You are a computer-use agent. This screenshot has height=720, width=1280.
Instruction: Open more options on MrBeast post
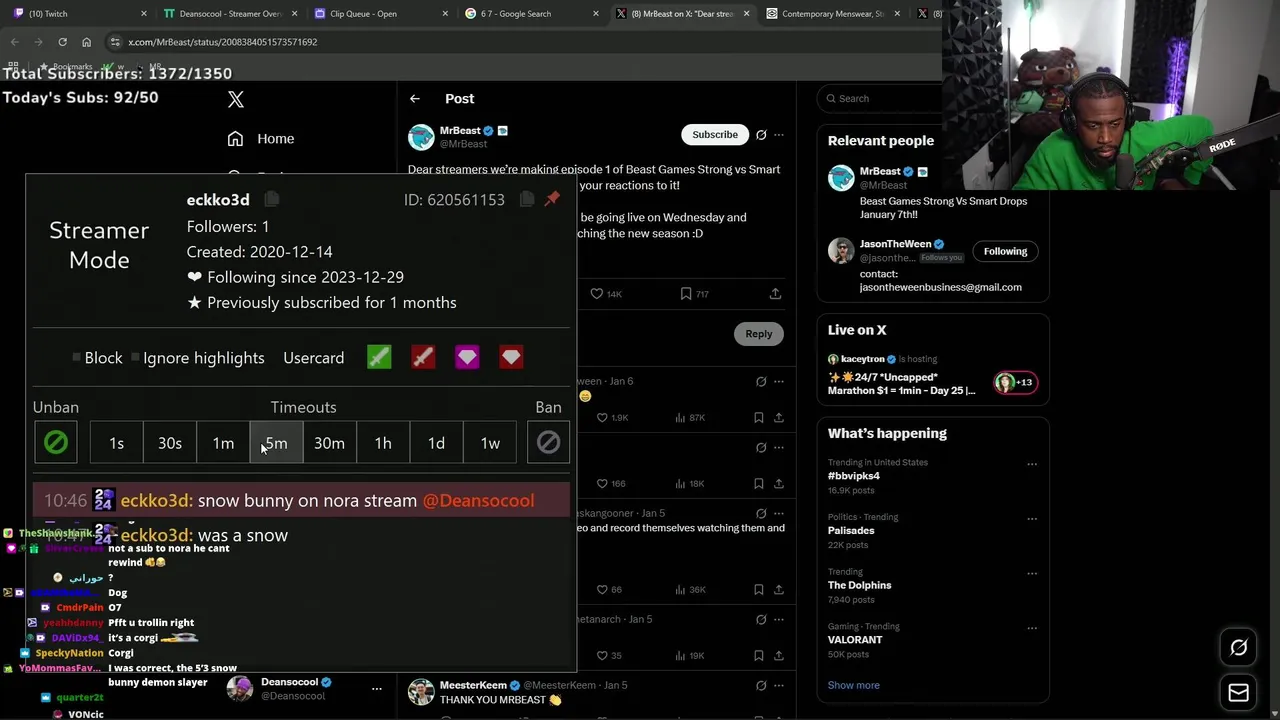click(x=779, y=134)
